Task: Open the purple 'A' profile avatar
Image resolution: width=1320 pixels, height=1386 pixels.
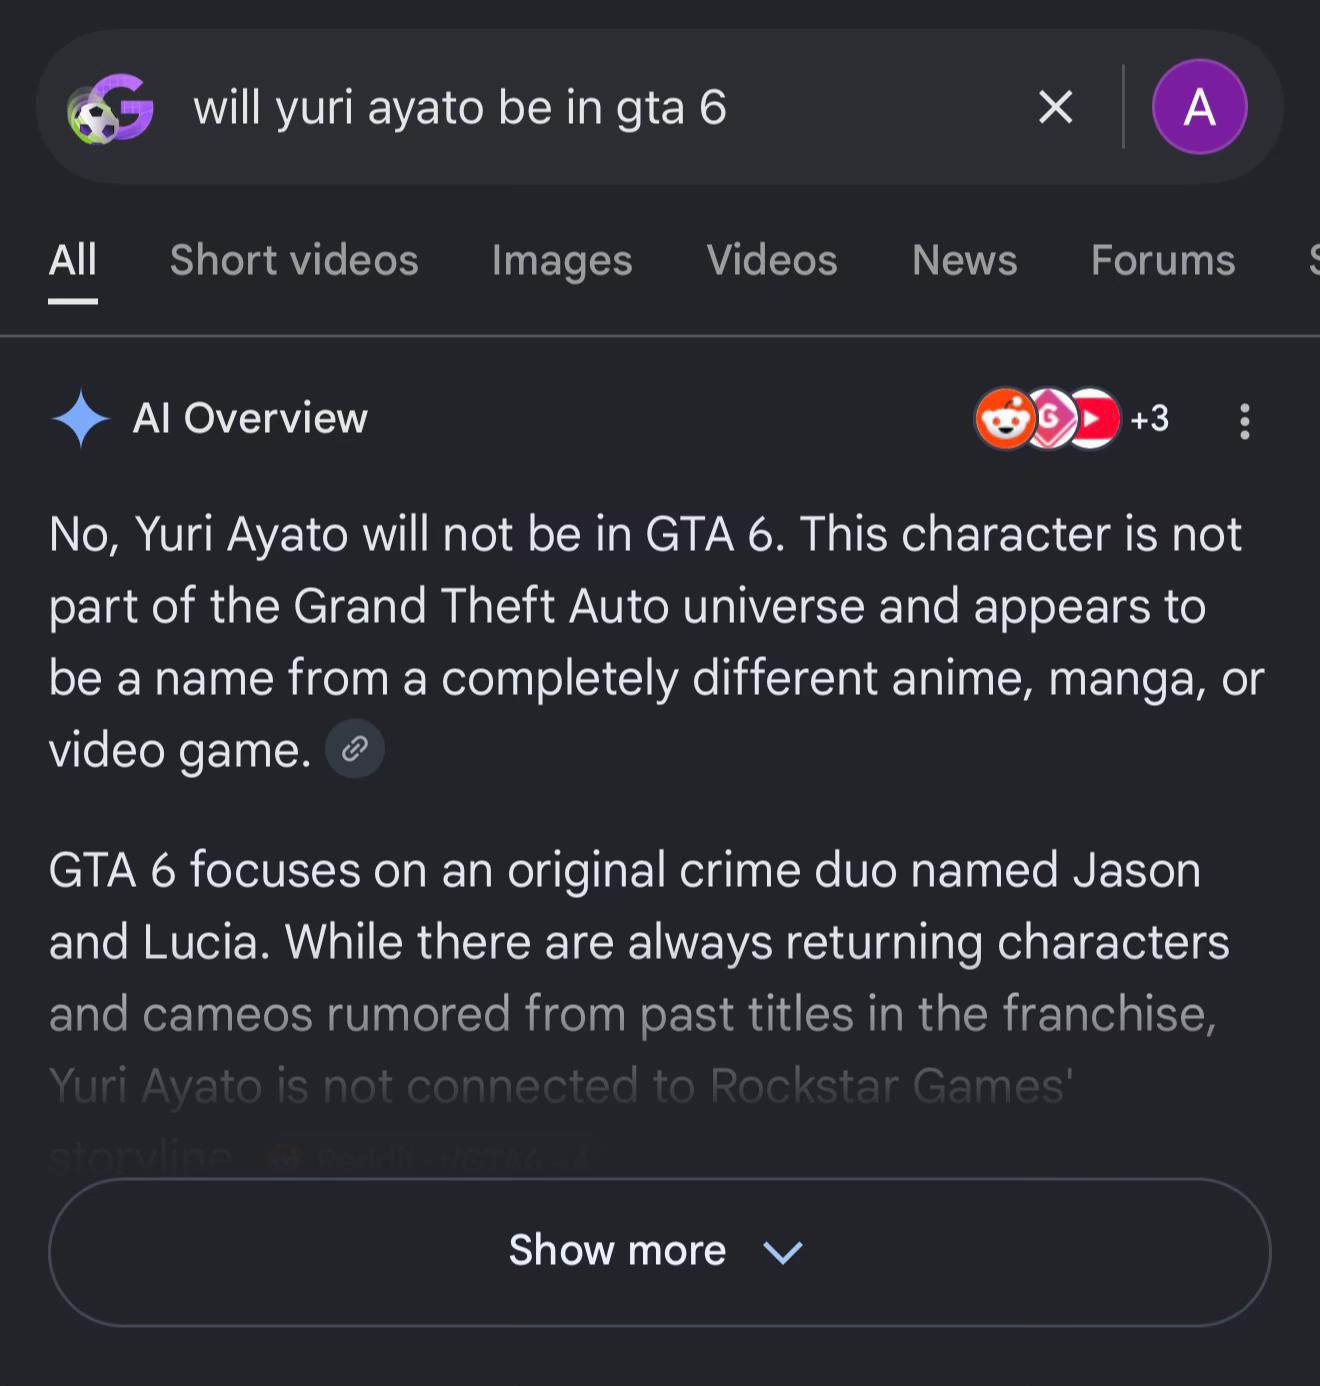Action: pyautogui.click(x=1200, y=106)
